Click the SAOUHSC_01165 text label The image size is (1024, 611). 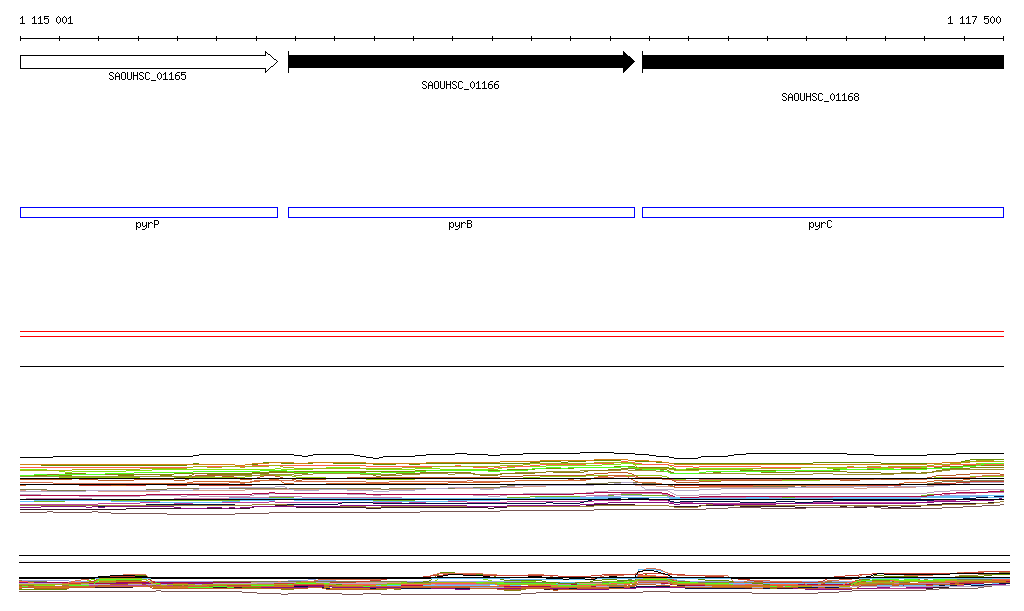[147, 76]
